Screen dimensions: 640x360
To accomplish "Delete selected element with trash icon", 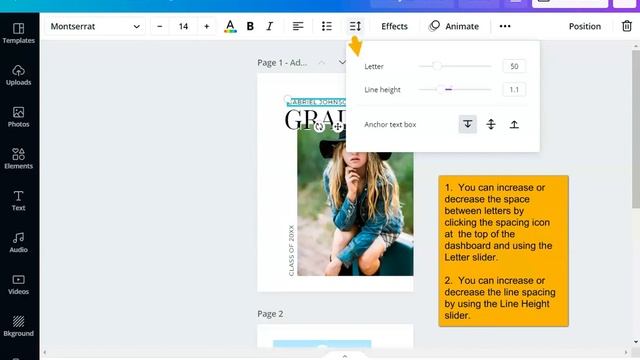I will (x=627, y=27).
